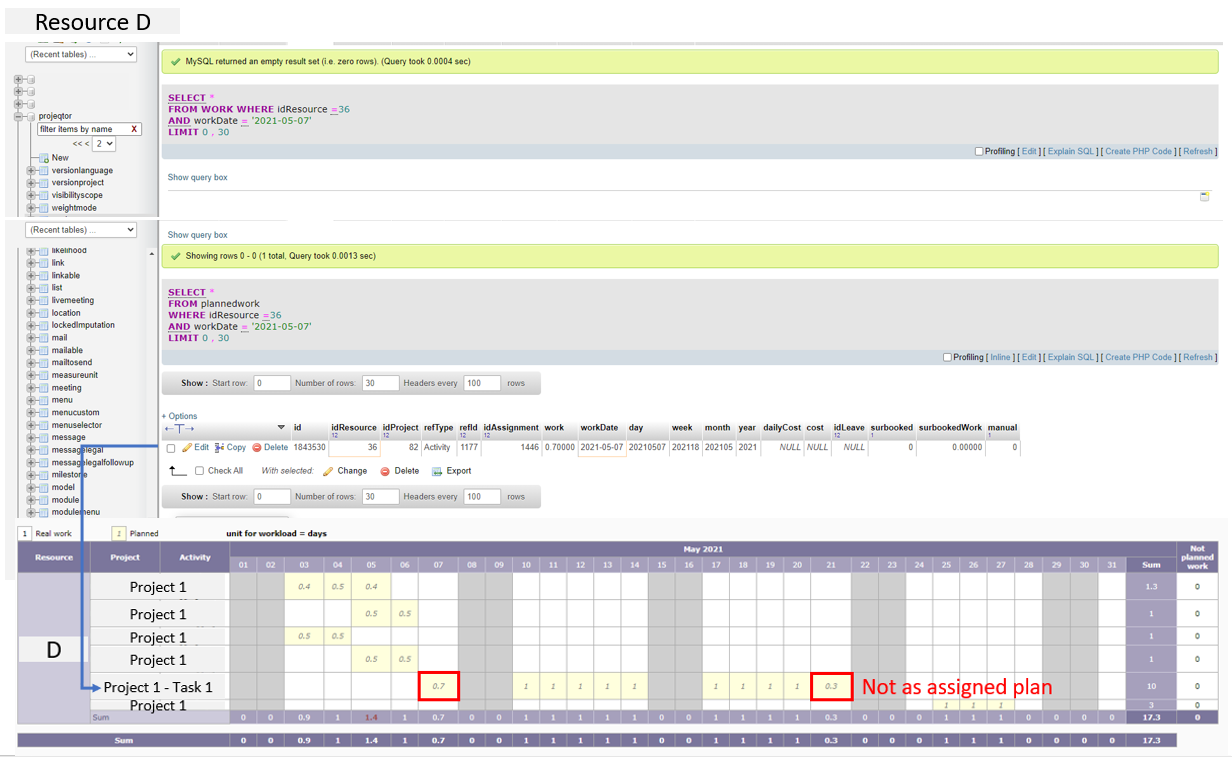Clear the table filter with the red X
The height and width of the screenshot is (757, 1232).
click(x=134, y=129)
